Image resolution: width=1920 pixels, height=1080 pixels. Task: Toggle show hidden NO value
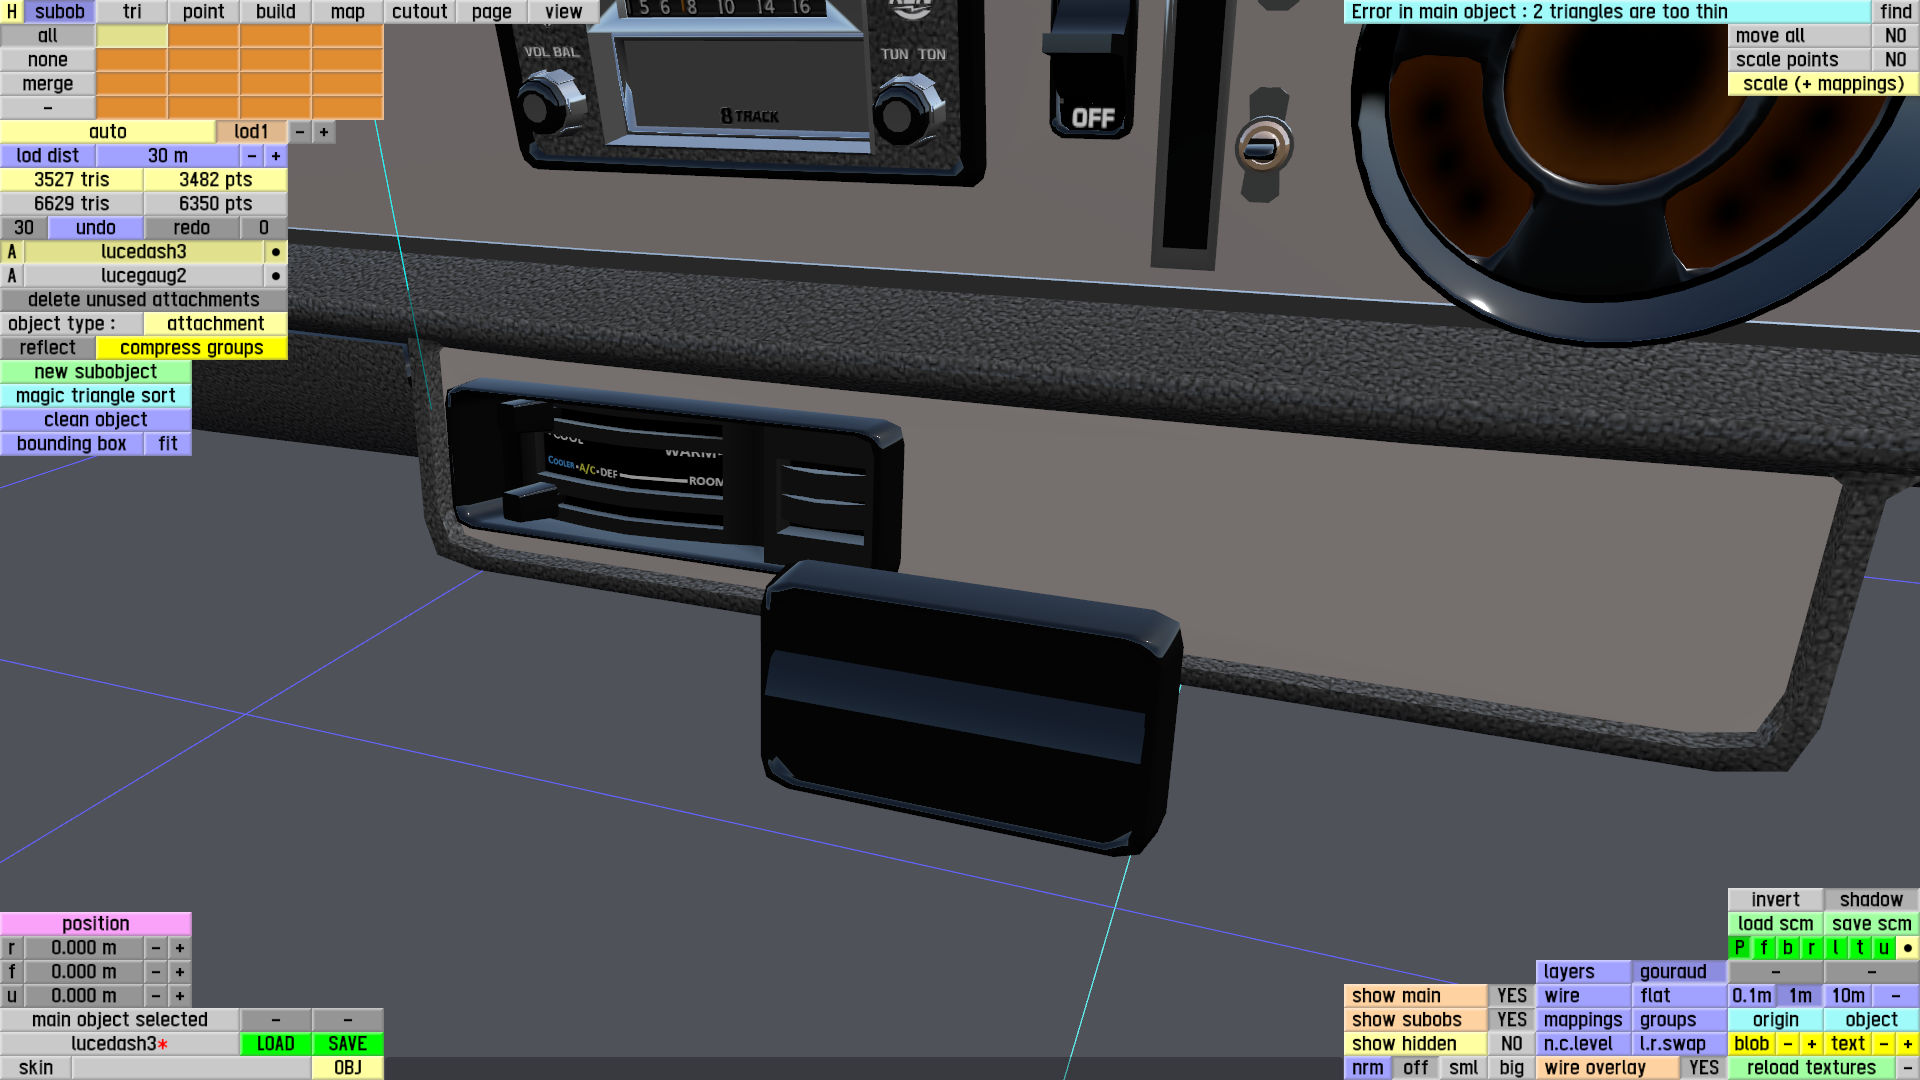[1511, 1043]
